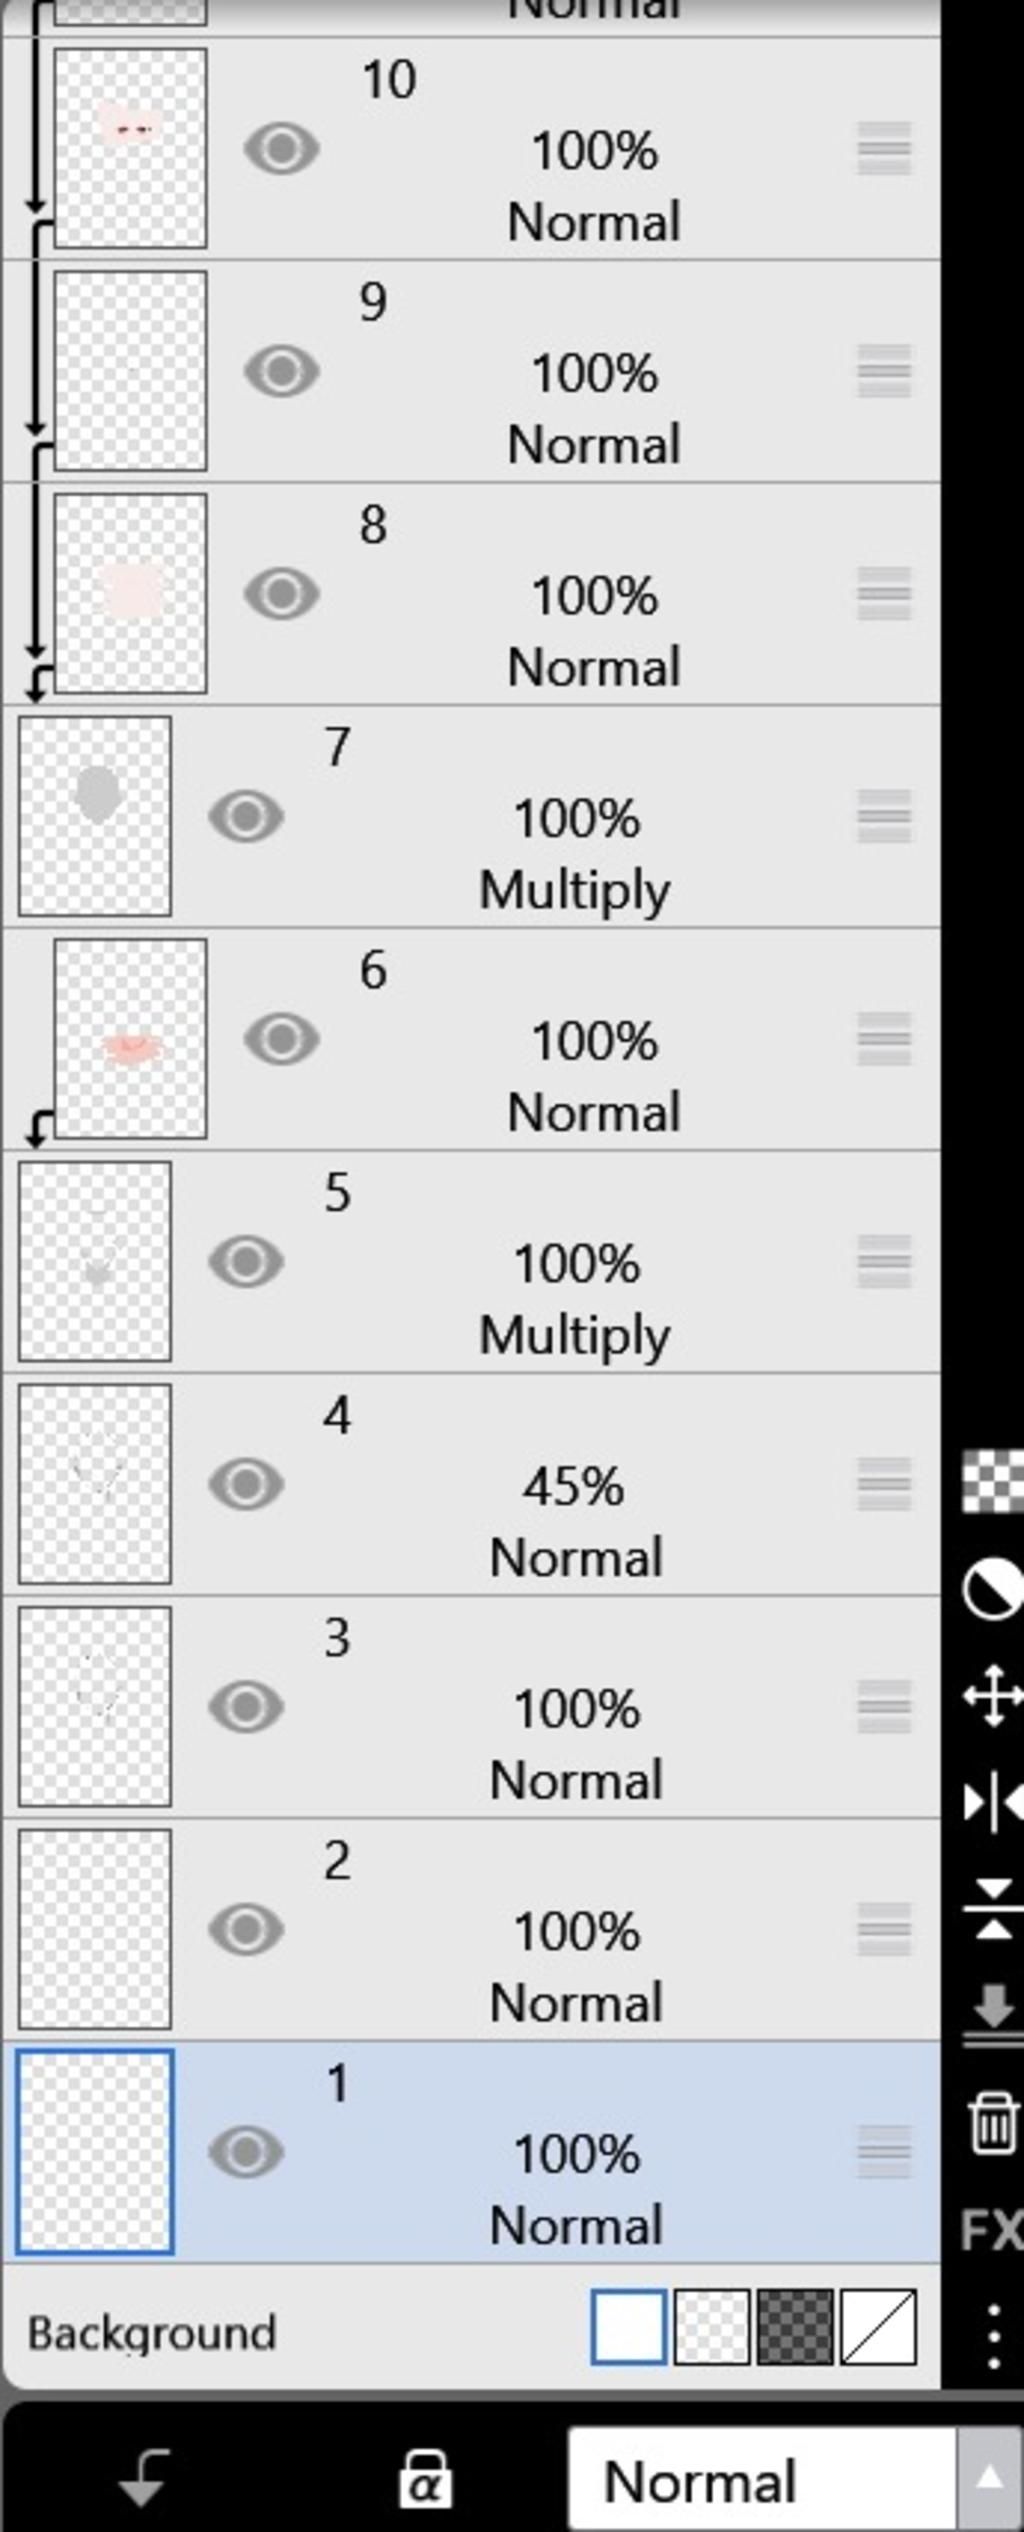Click the blend mode dropdown arrow

989,2479
